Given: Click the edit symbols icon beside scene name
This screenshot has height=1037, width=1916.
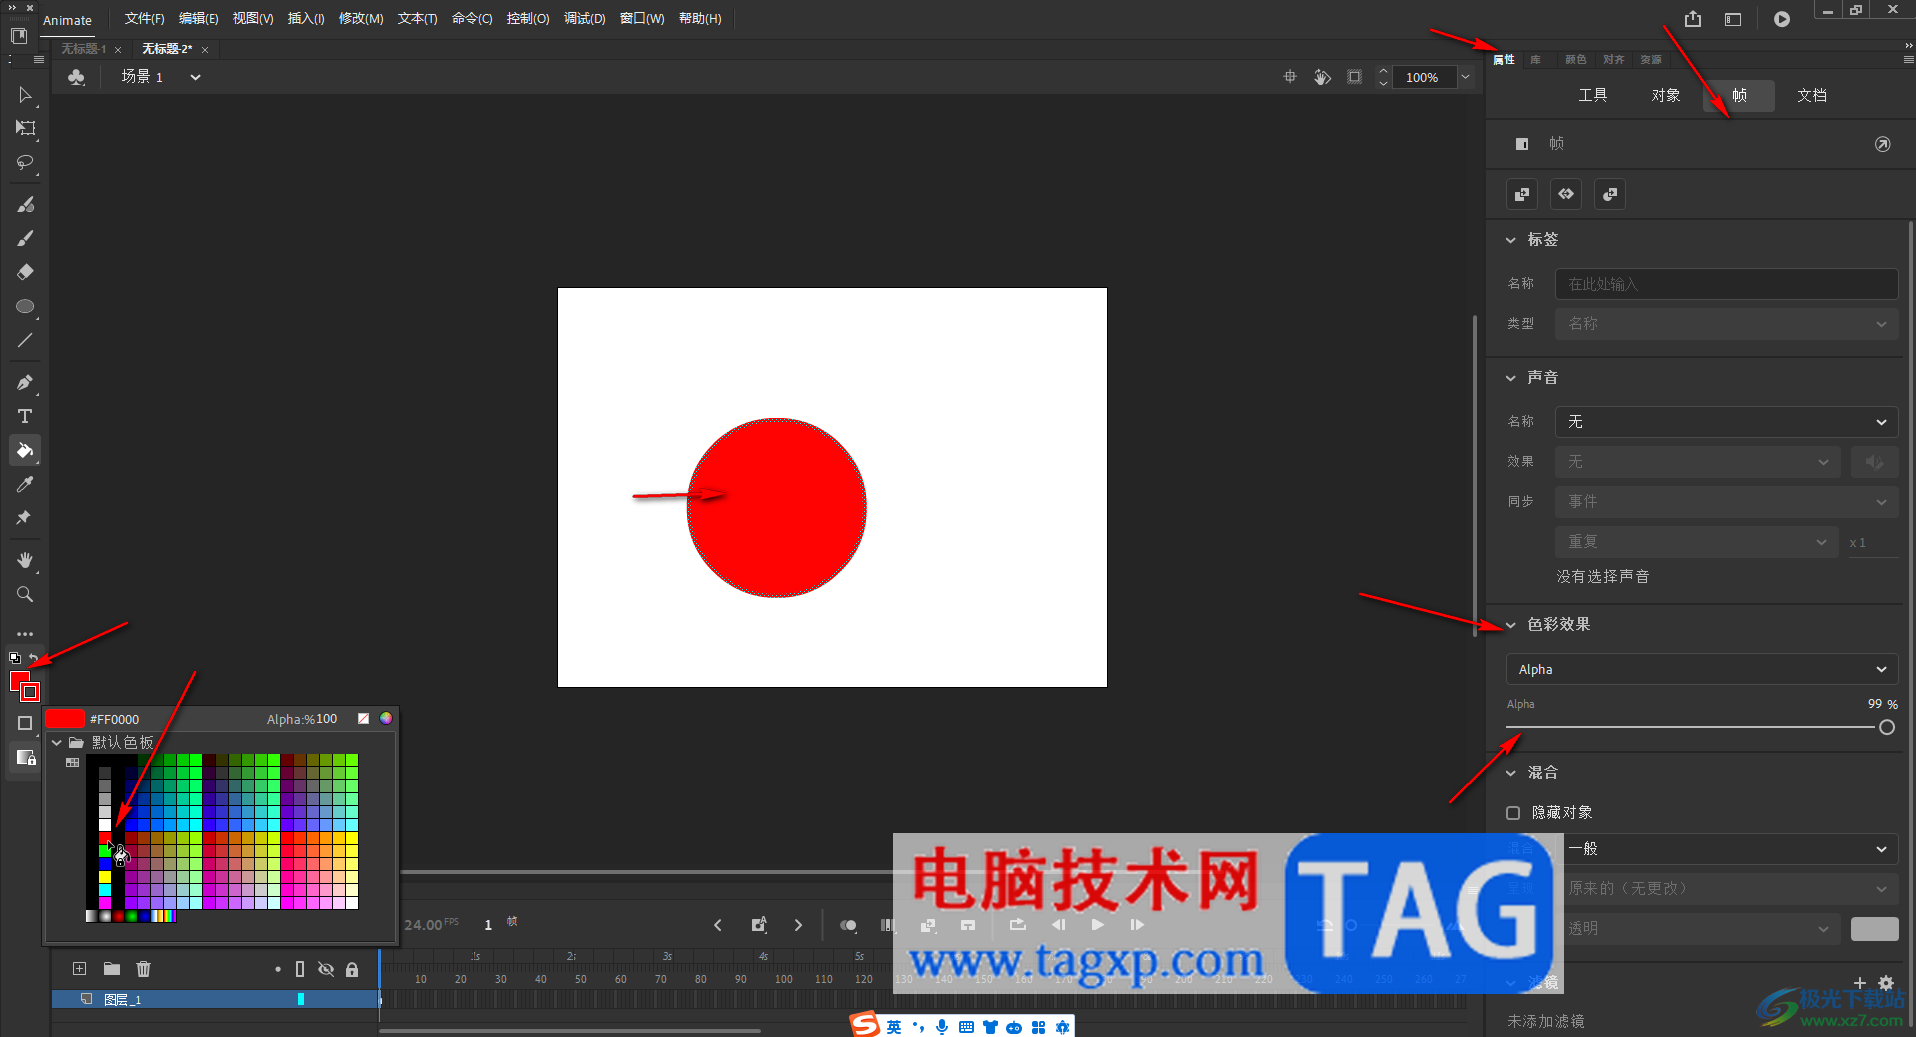Looking at the screenshot, I should (x=76, y=77).
